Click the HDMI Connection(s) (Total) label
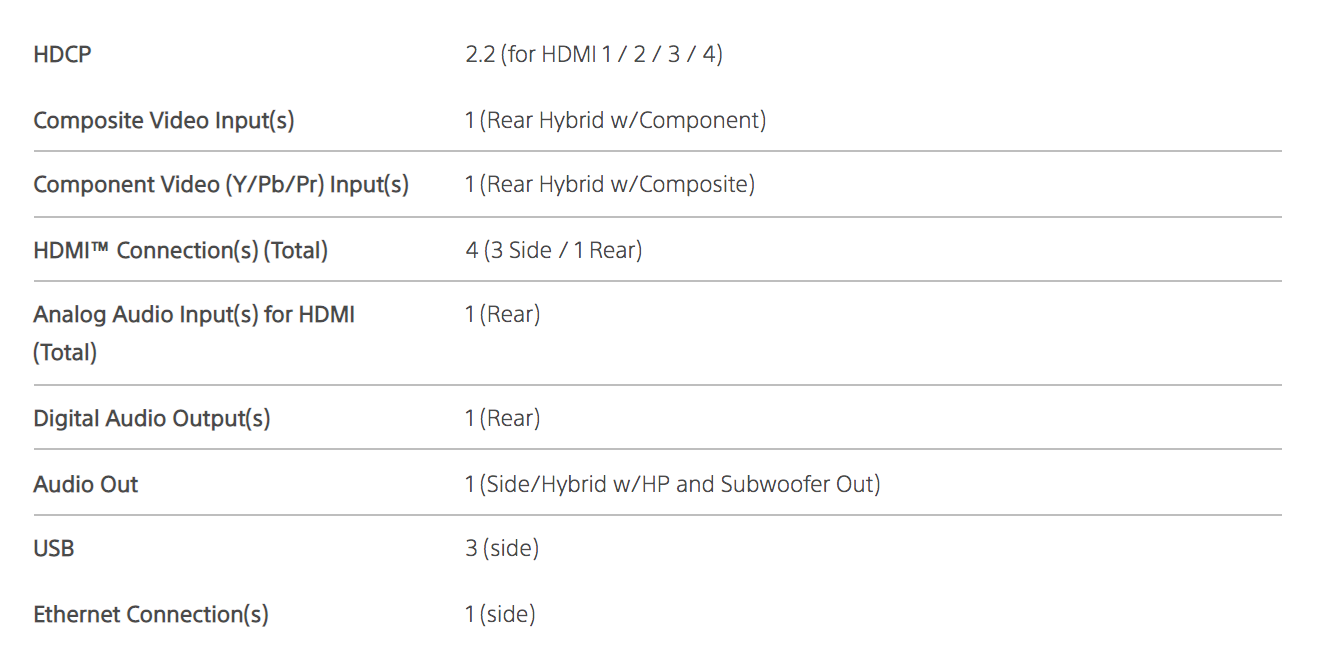This screenshot has height=660, width=1318. (180, 250)
